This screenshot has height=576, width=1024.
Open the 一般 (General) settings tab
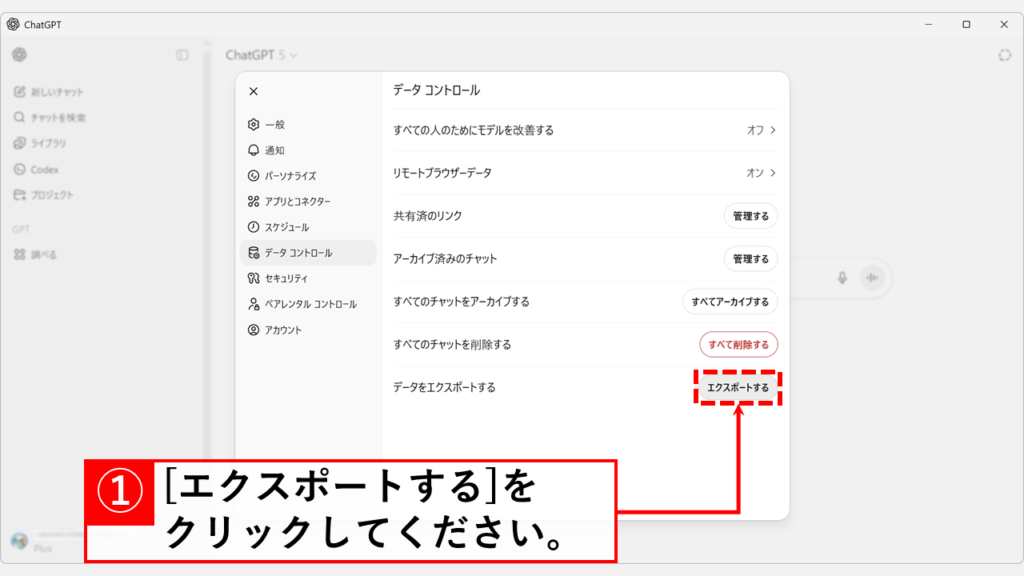[x=274, y=124]
